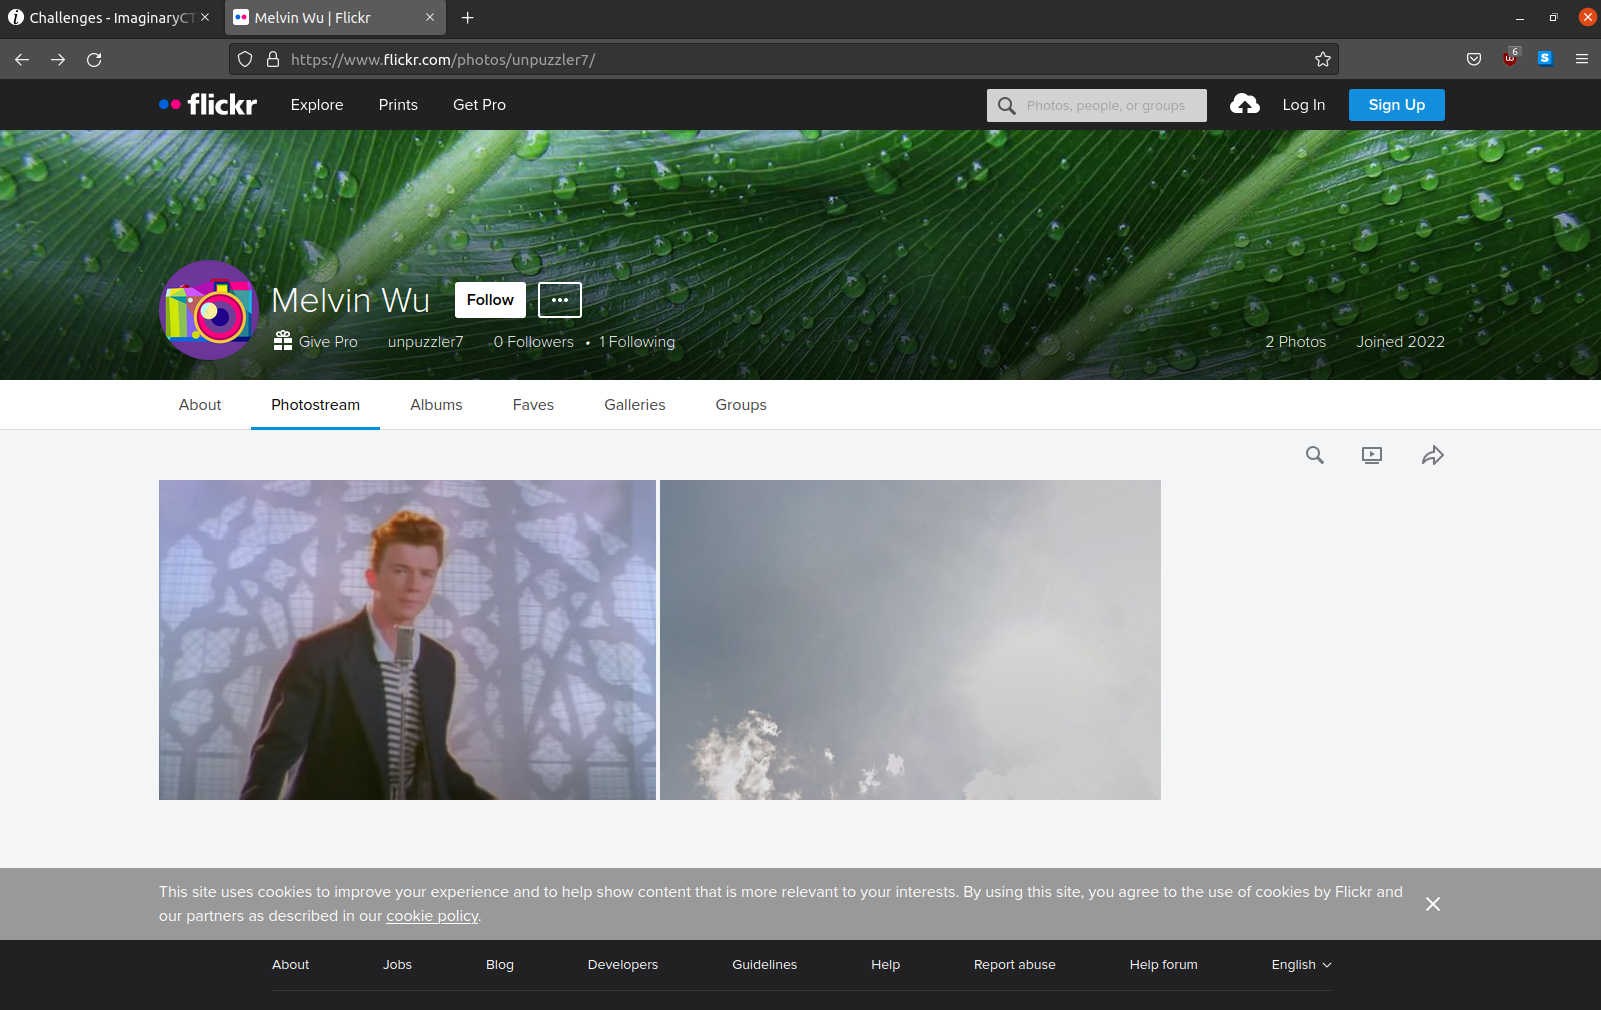The height and width of the screenshot is (1010, 1601).
Task: Open the cookie policy link
Action: [x=432, y=916]
